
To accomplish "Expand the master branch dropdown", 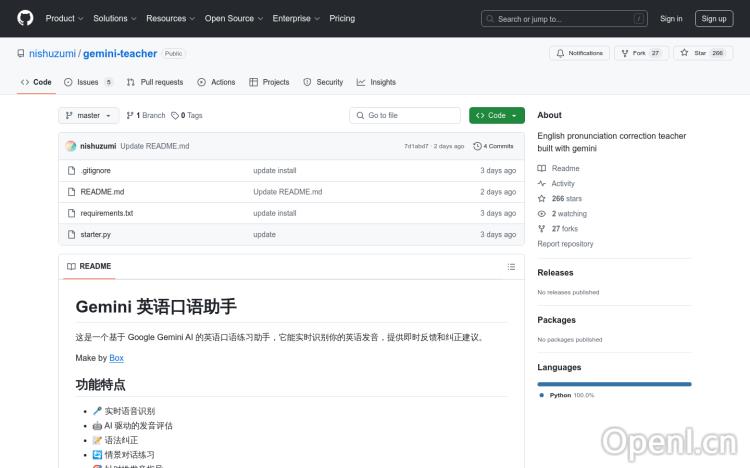I will [89, 116].
